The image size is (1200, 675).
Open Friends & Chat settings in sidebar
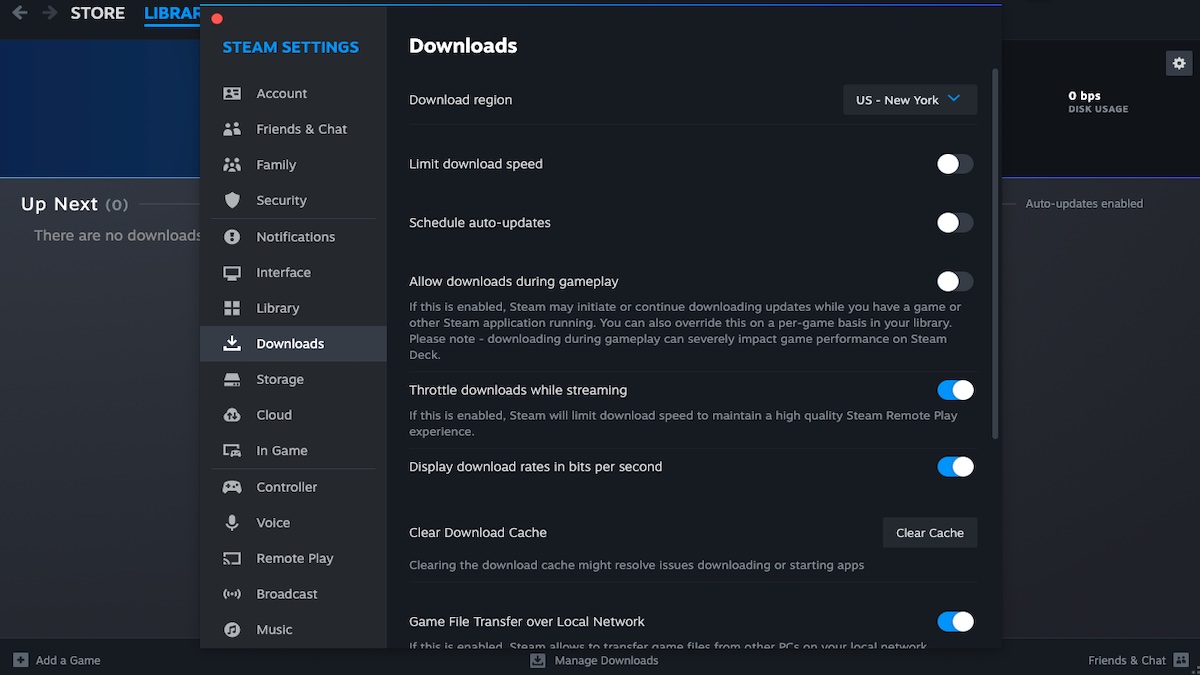point(232,129)
